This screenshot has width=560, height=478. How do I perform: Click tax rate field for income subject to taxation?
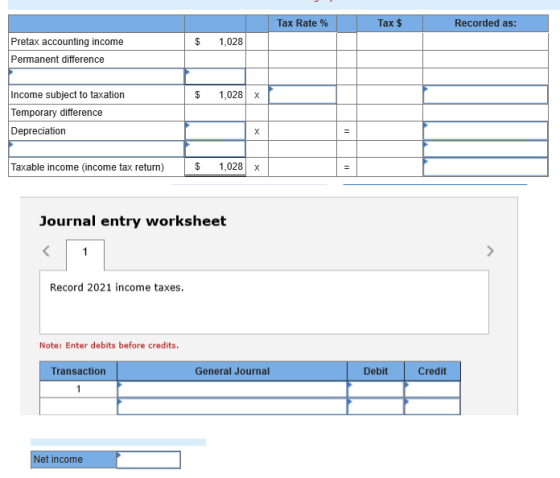pyautogui.click(x=302, y=95)
